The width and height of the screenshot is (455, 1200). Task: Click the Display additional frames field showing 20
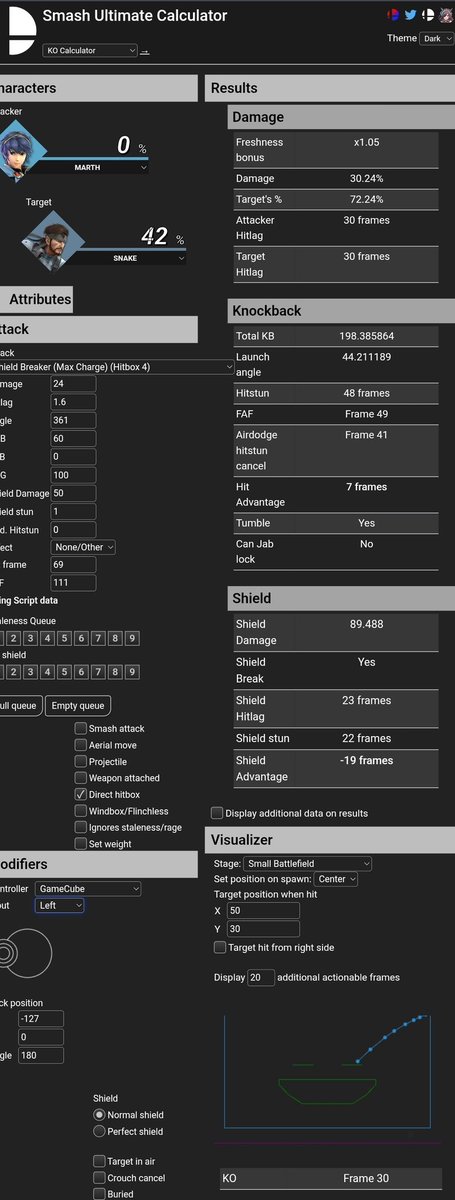(260, 977)
